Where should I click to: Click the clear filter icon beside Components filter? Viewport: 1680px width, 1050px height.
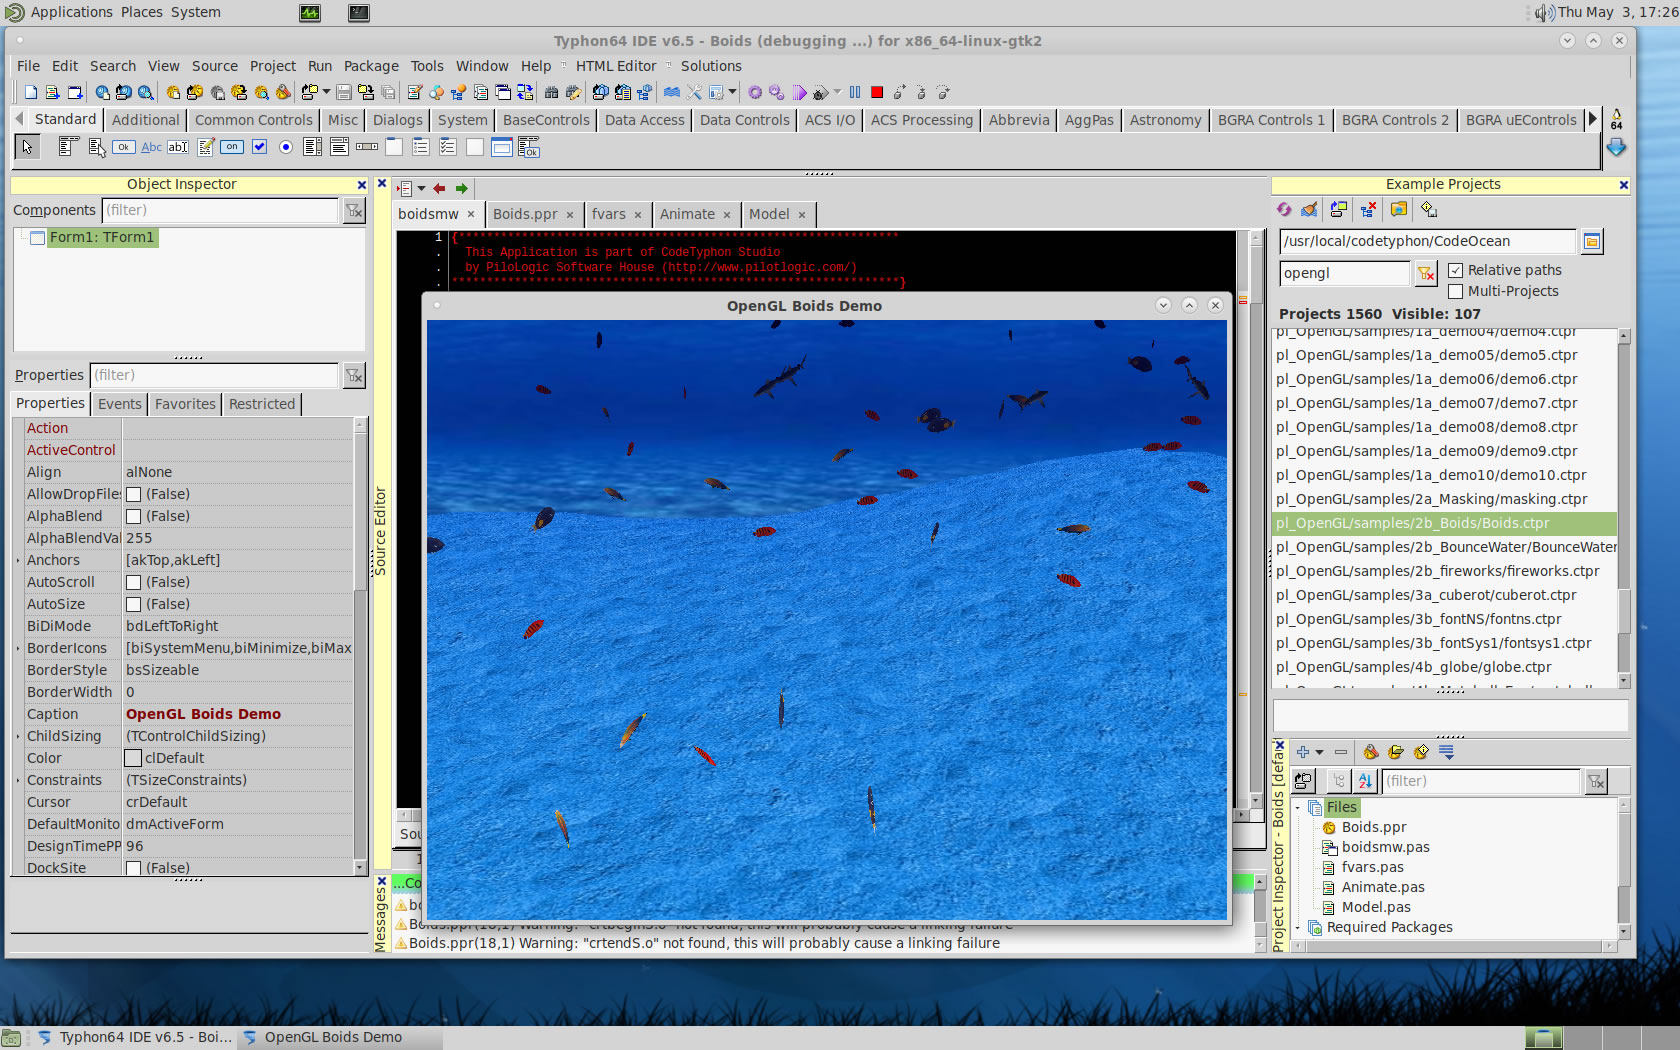pyautogui.click(x=354, y=210)
